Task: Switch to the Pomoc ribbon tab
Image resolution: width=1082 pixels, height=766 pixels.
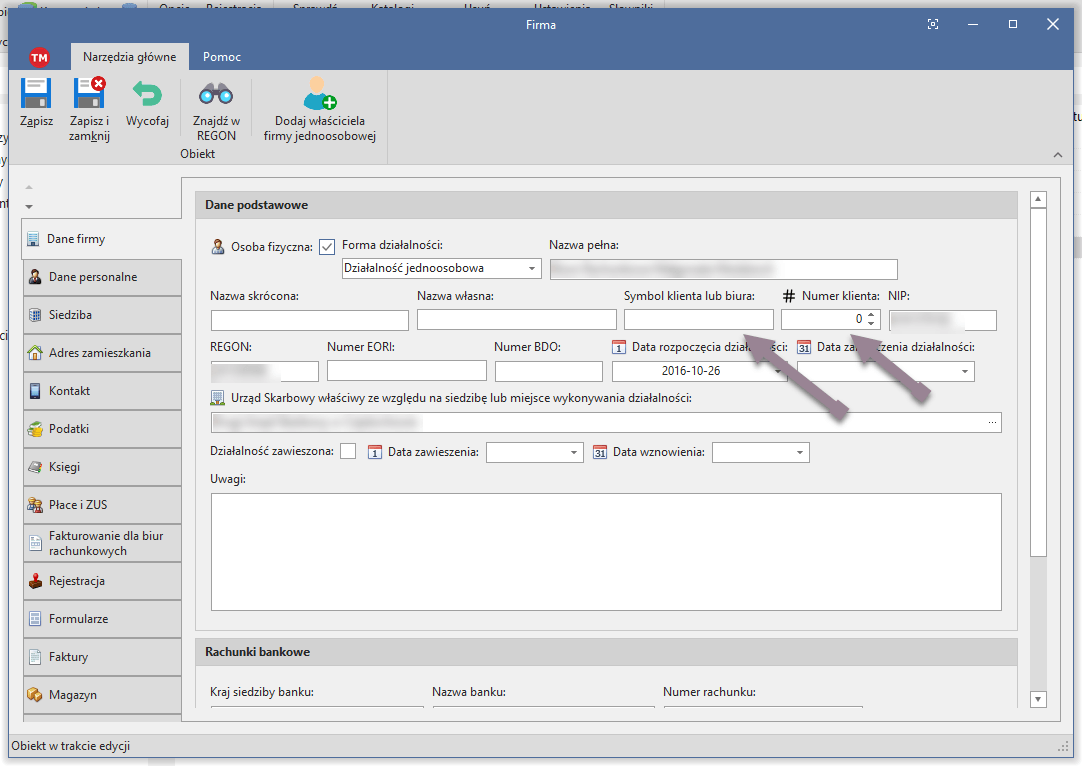Action: pos(222,57)
